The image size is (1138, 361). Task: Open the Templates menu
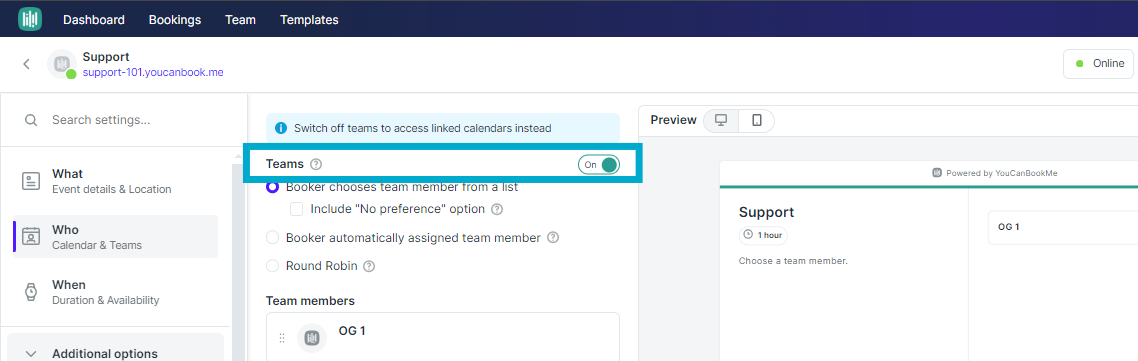[x=309, y=20]
